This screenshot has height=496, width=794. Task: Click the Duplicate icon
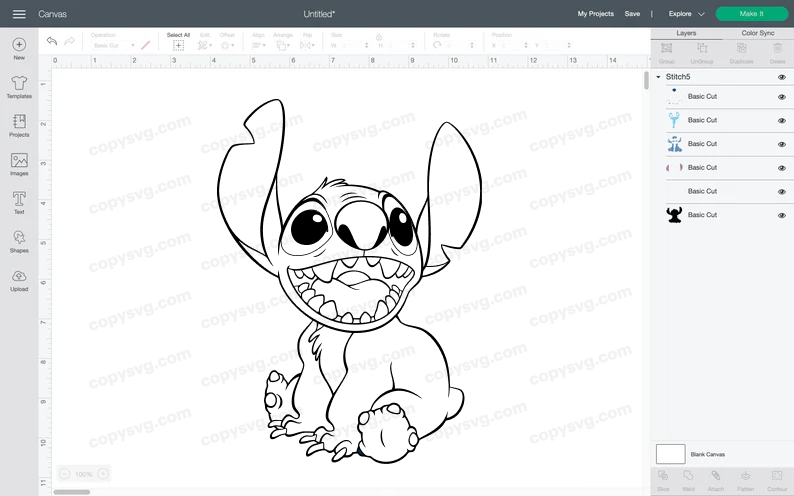pyautogui.click(x=741, y=48)
